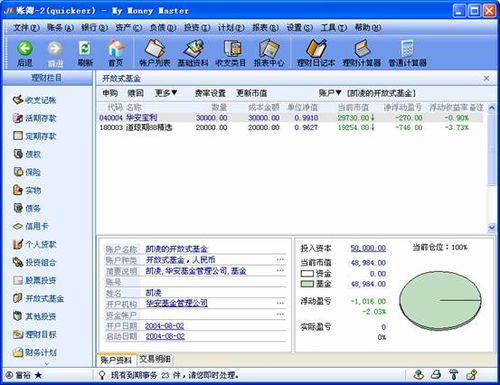This screenshot has height=385, width=500.
Task: Select the 180003 fund row
Action: (290, 127)
